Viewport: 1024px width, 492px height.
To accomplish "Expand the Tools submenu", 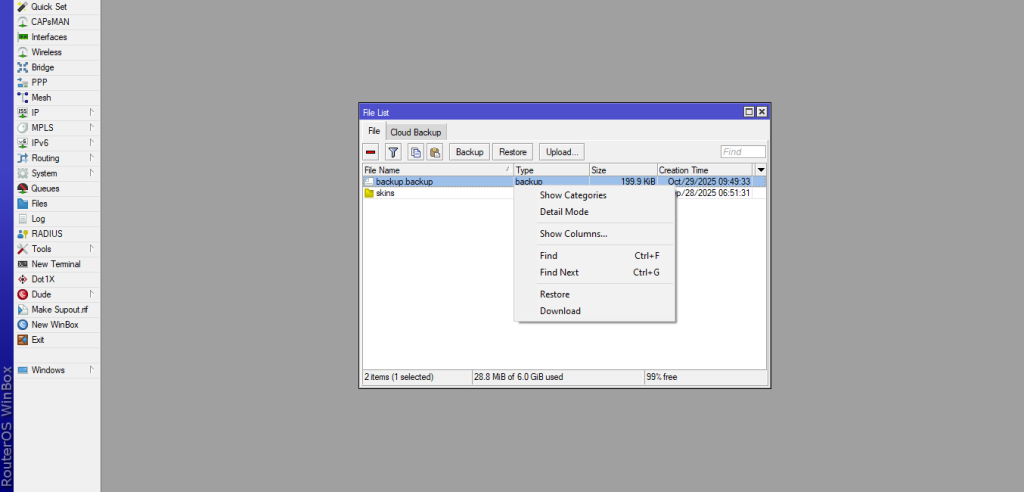I will (41, 249).
